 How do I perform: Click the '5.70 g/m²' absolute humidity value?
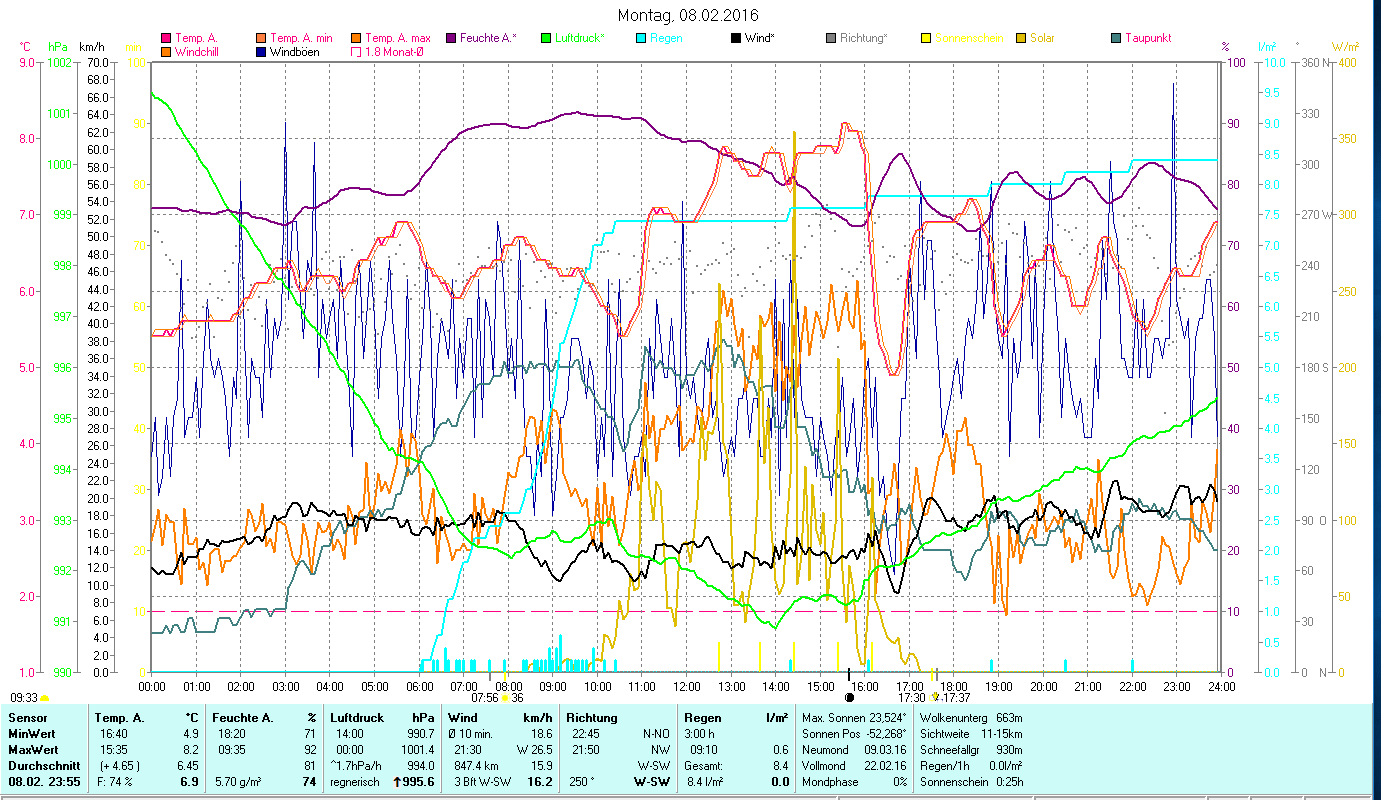tap(240, 782)
